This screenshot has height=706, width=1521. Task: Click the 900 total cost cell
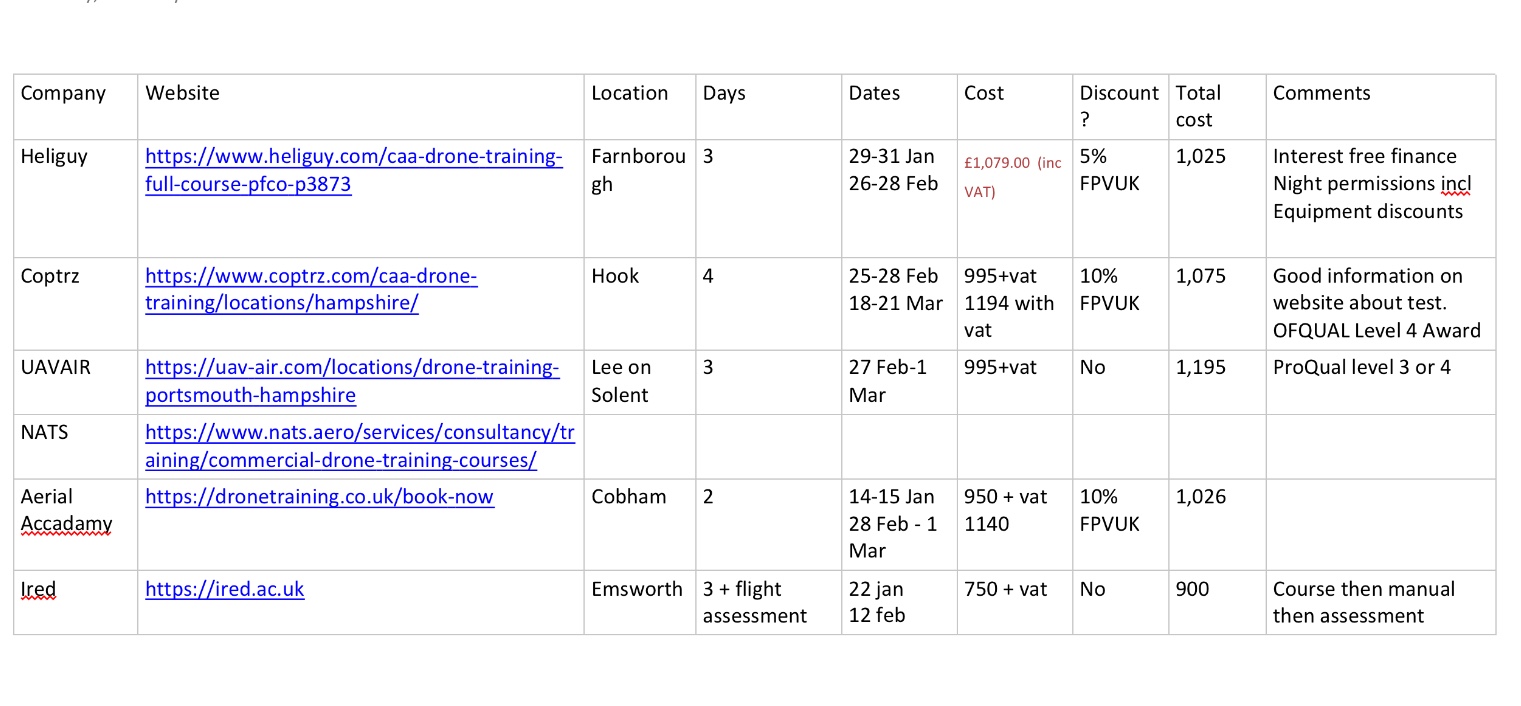tap(1217, 602)
